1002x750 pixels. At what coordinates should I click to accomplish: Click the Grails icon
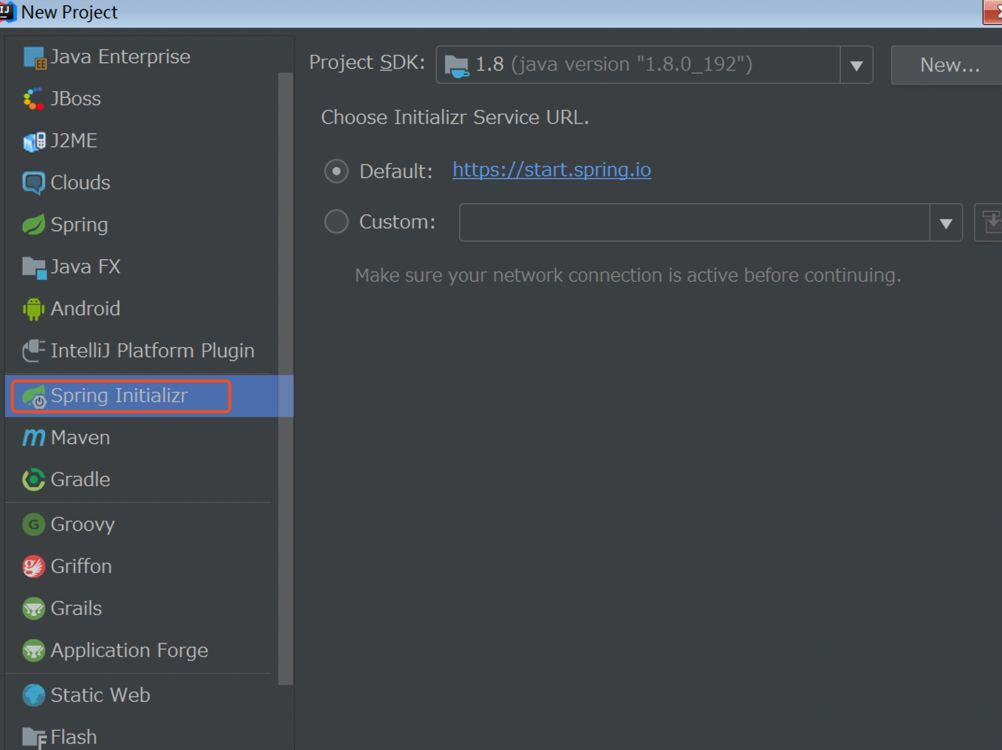click(x=34, y=609)
